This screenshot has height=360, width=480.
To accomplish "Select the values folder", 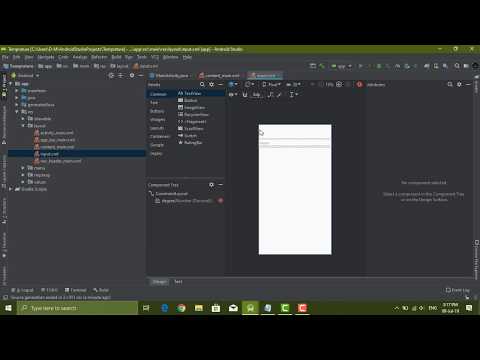I will click(x=37, y=182).
